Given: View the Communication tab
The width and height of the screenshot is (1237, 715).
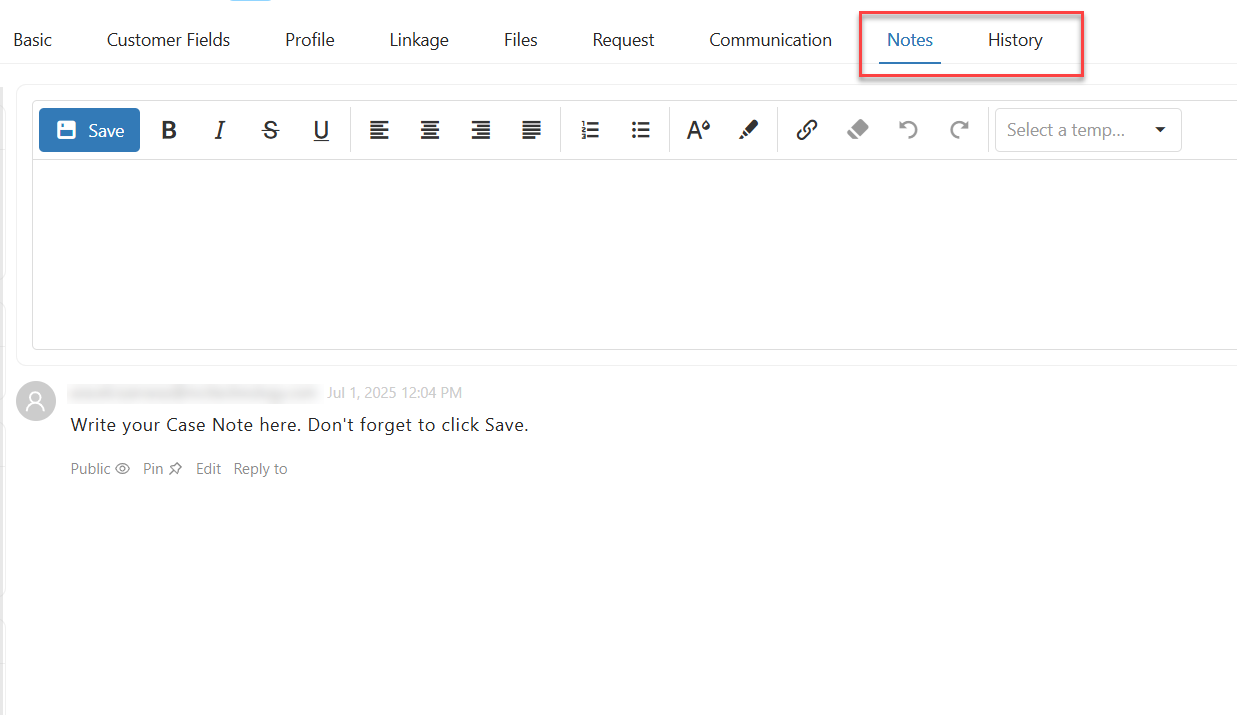Looking at the screenshot, I should click(771, 40).
